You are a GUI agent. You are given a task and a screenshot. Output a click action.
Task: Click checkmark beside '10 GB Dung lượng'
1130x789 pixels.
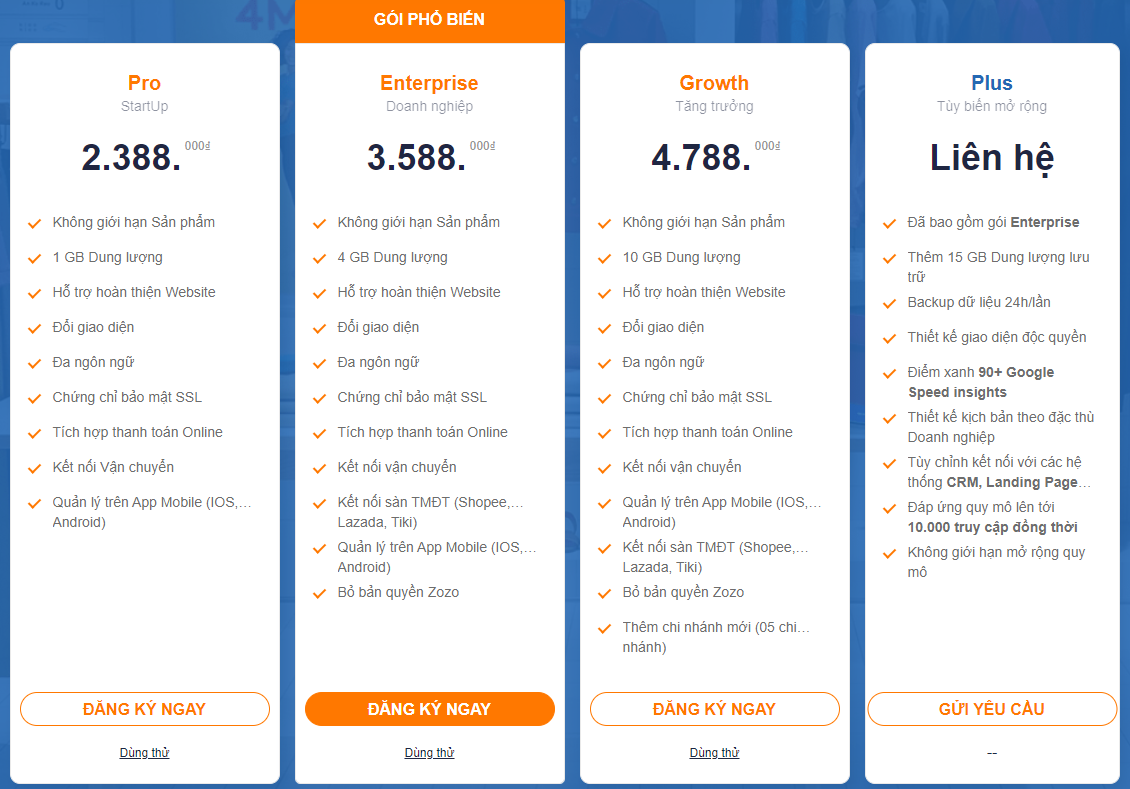click(x=604, y=259)
